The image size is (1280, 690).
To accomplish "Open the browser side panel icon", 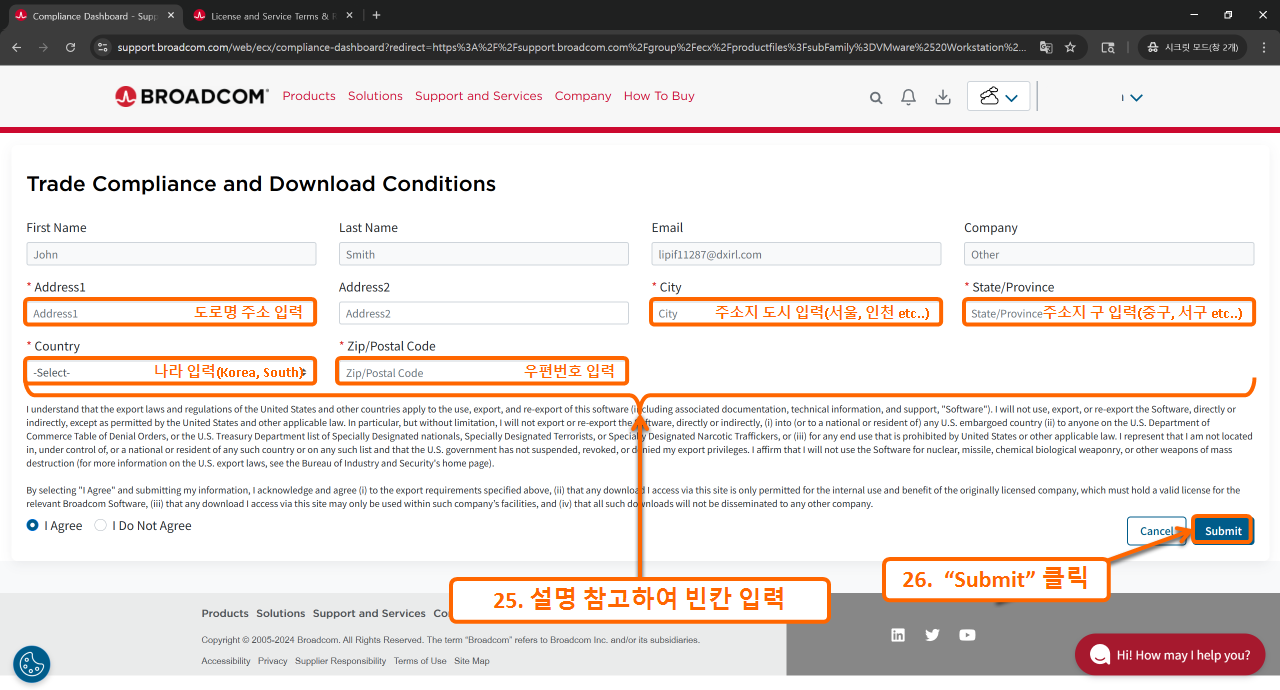I will (x=1108, y=47).
